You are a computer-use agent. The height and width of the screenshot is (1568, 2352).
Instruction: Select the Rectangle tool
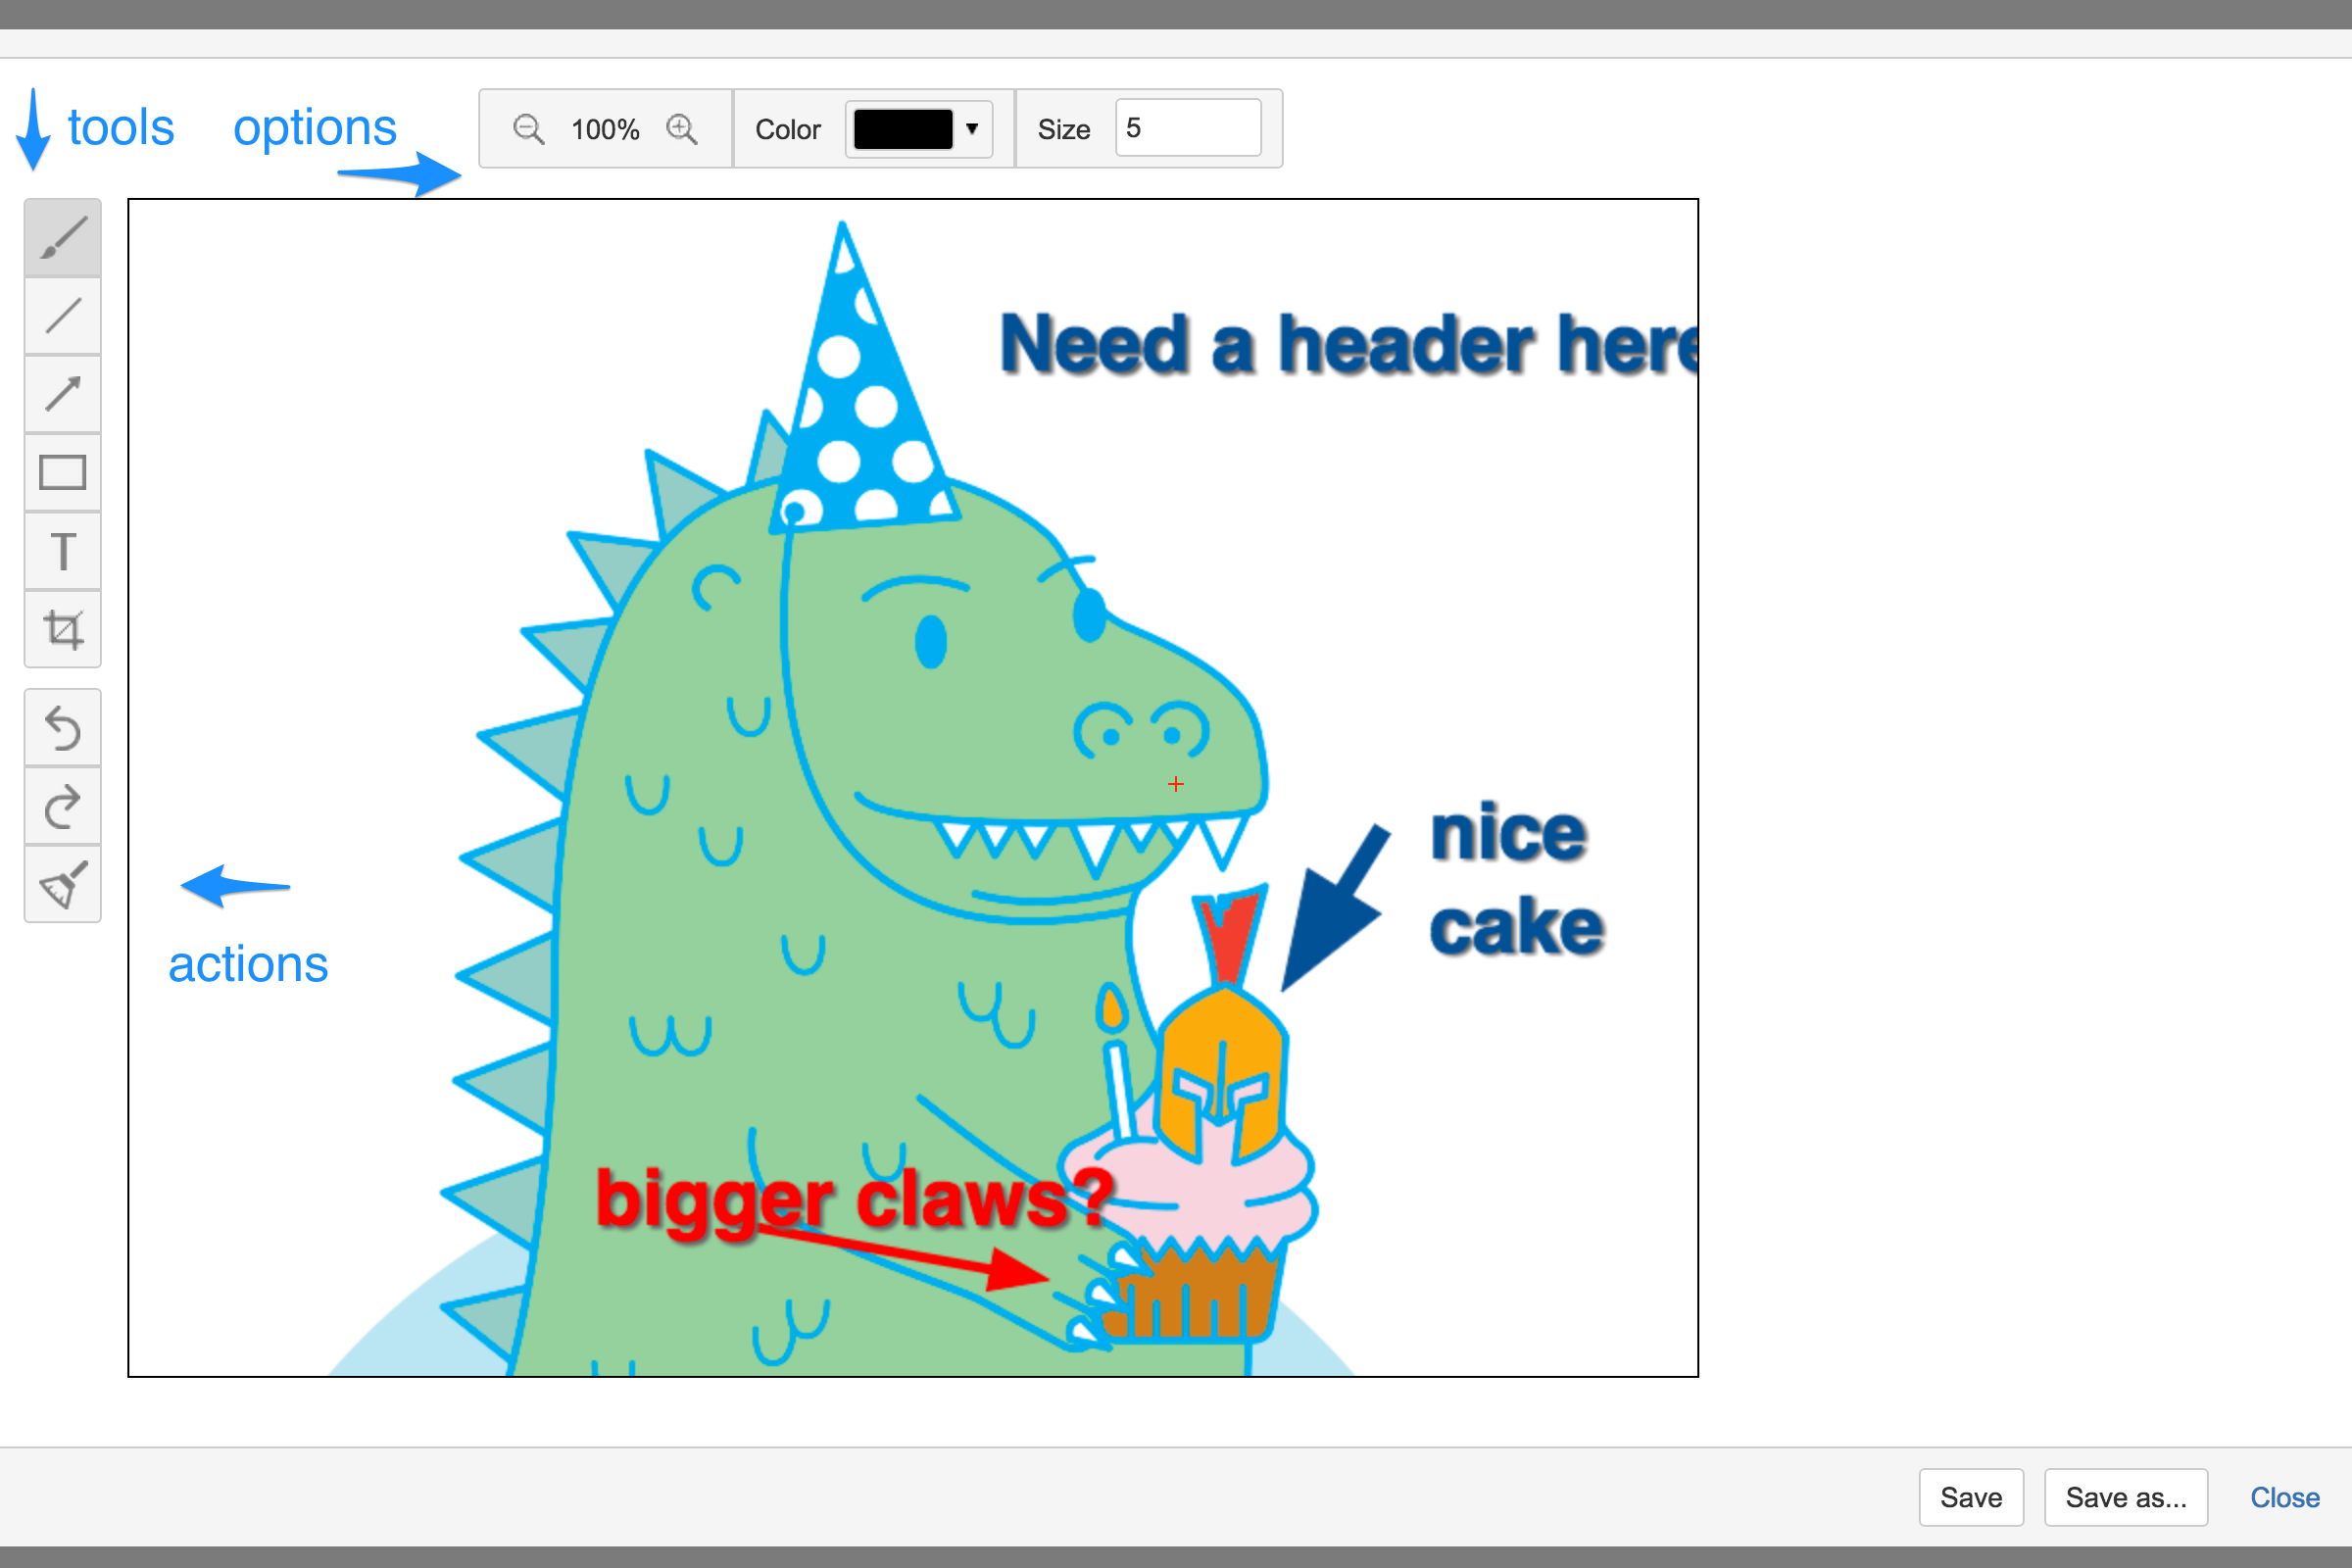(x=62, y=472)
